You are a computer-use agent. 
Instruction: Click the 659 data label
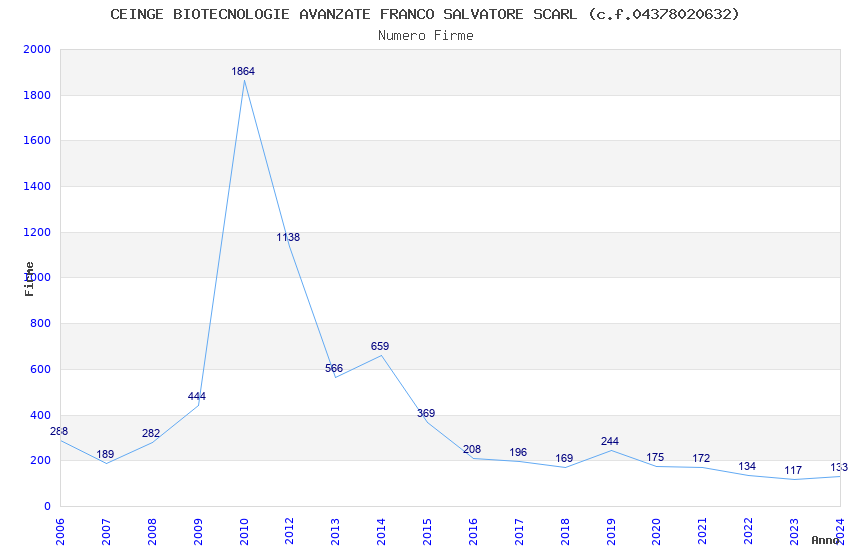coord(380,346)
